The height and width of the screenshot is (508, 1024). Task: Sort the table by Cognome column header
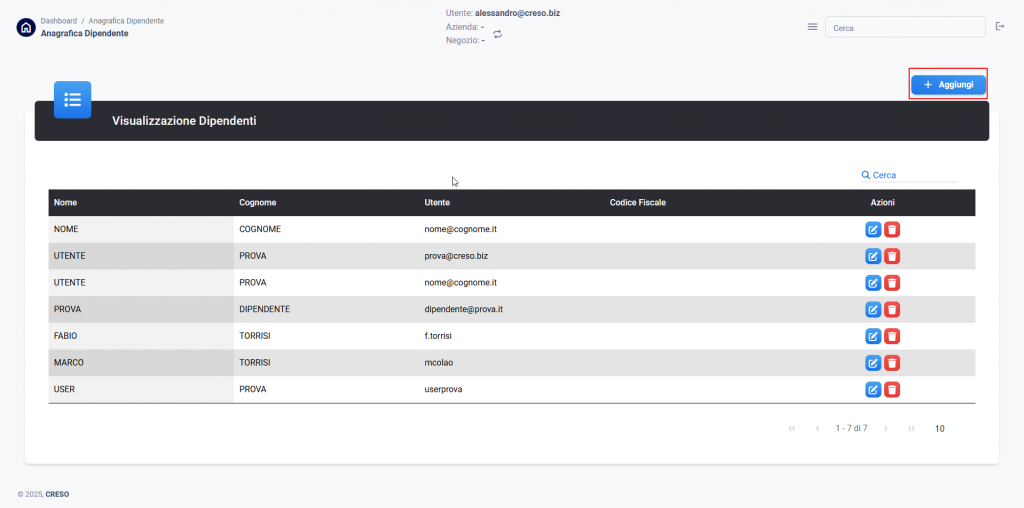[x=256, y=203]
